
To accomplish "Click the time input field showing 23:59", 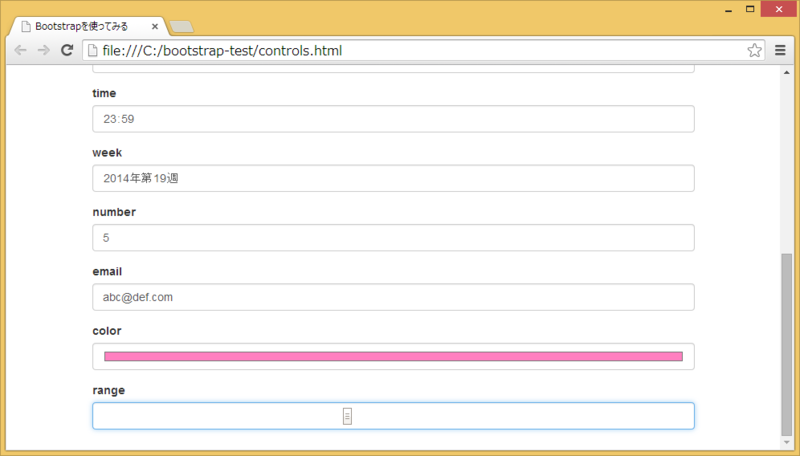I will [x=393, y=119].
